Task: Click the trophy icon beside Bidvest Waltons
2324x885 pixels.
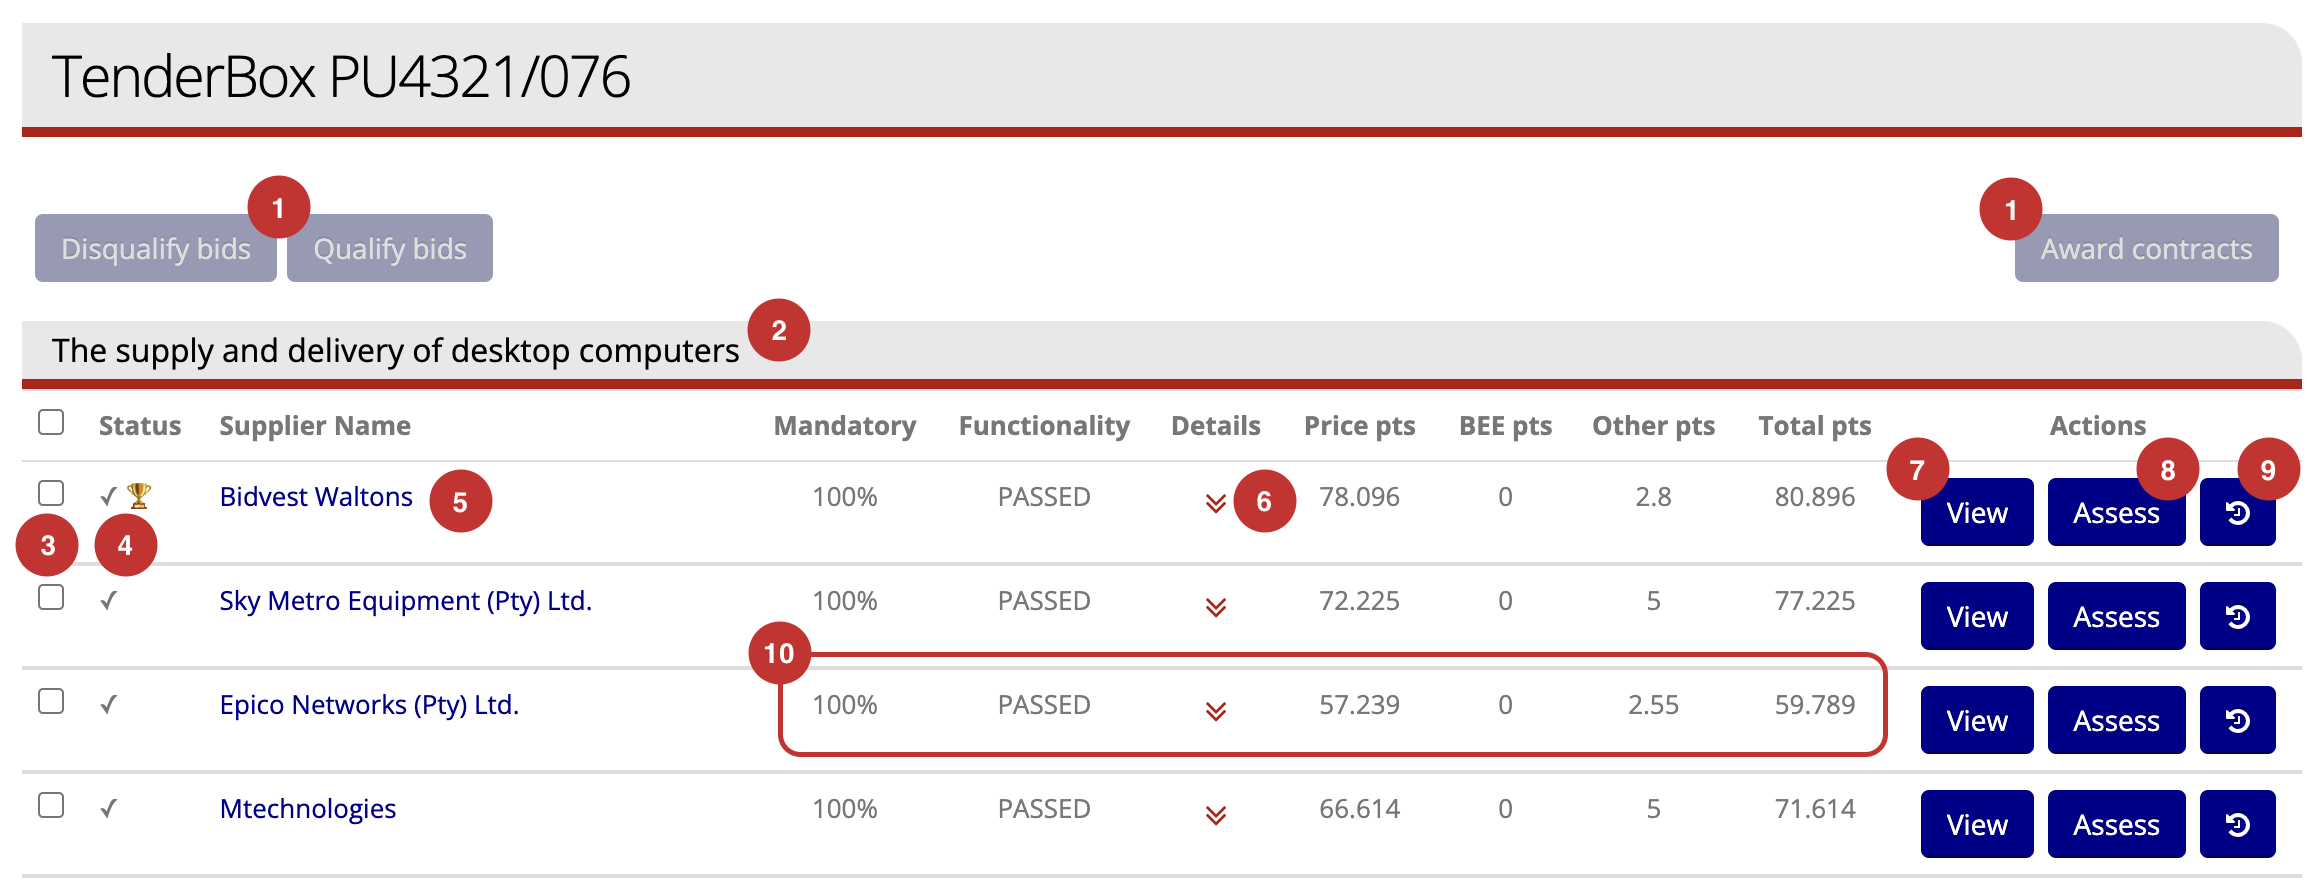Action: tap(139, 495)
